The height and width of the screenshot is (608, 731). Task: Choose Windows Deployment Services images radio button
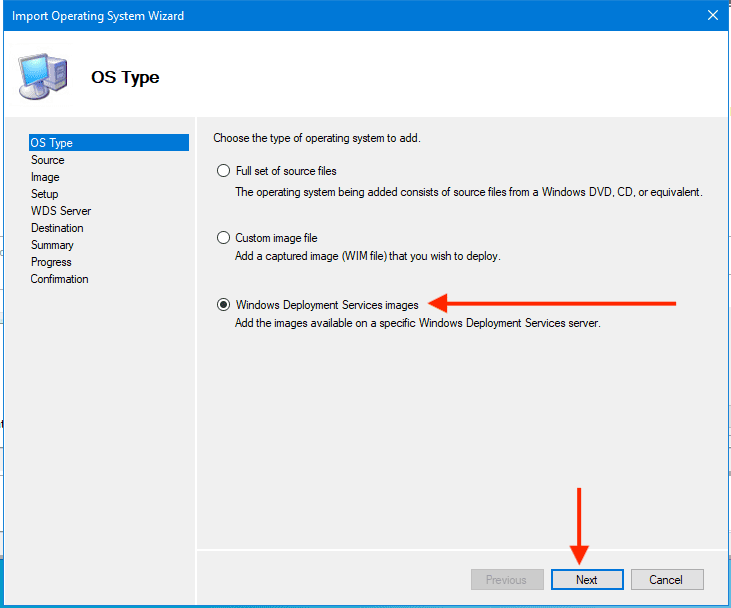(x=223, y=305)
